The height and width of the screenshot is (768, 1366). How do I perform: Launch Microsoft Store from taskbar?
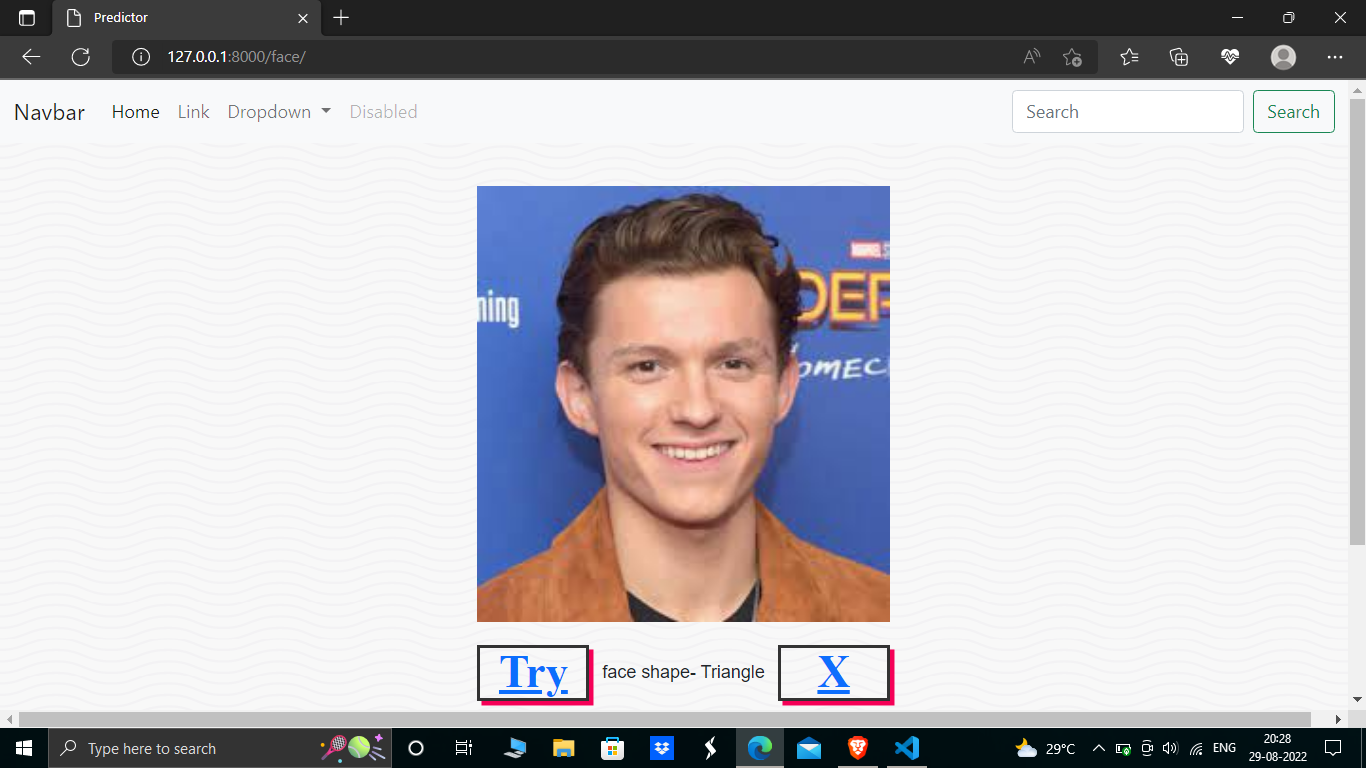[612, 748]
